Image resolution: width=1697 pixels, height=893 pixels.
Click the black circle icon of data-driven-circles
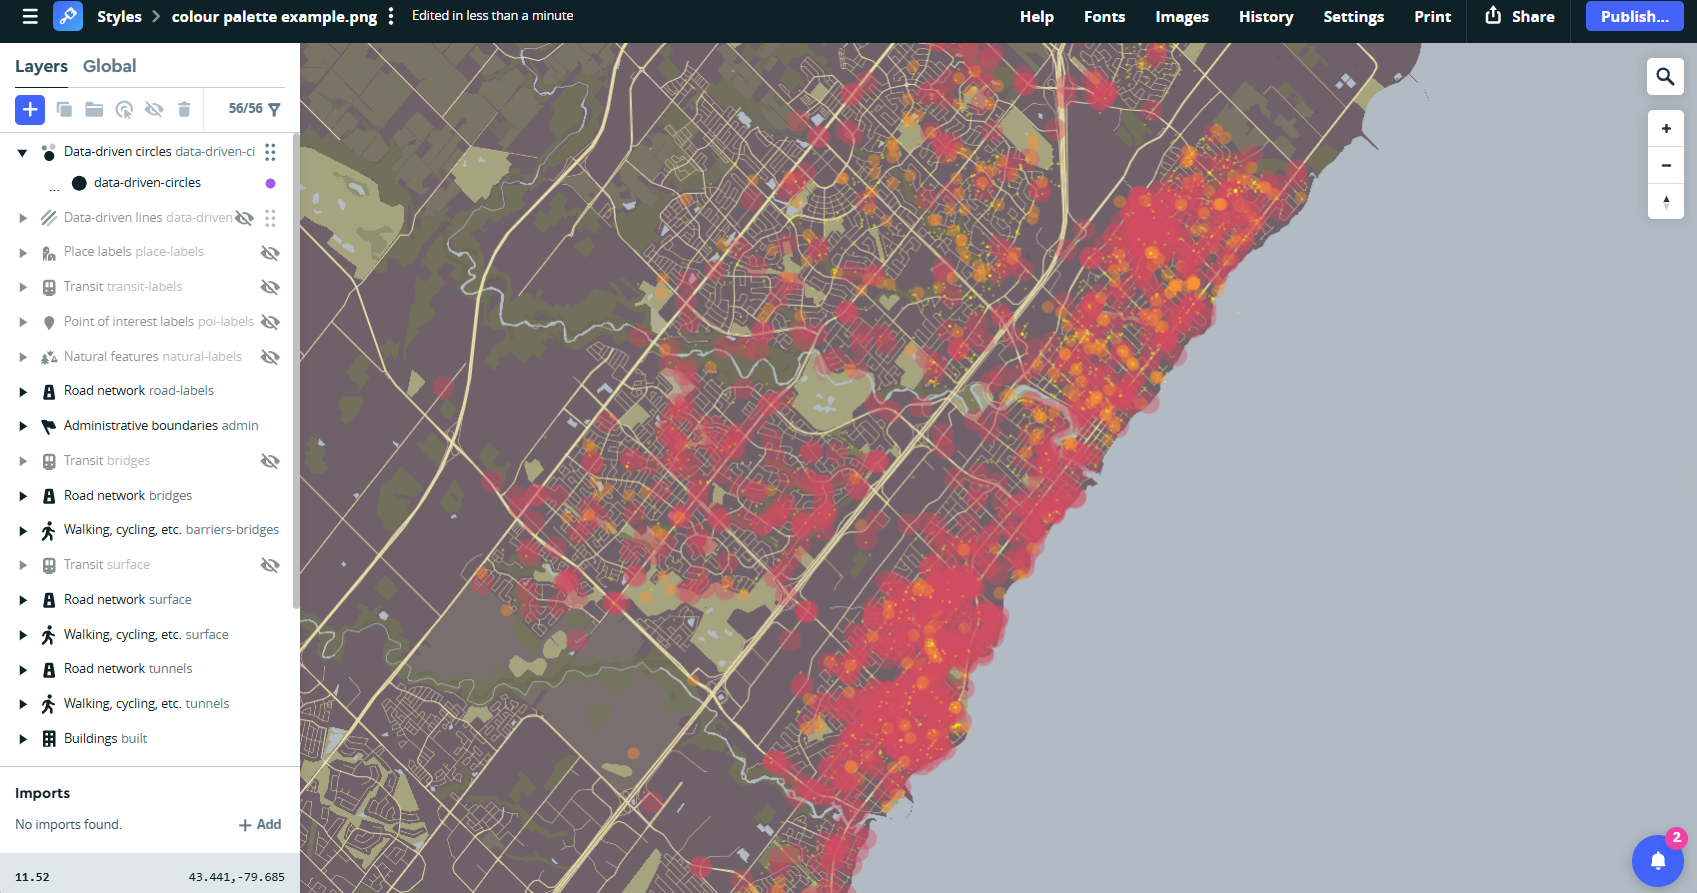(79, 183)
